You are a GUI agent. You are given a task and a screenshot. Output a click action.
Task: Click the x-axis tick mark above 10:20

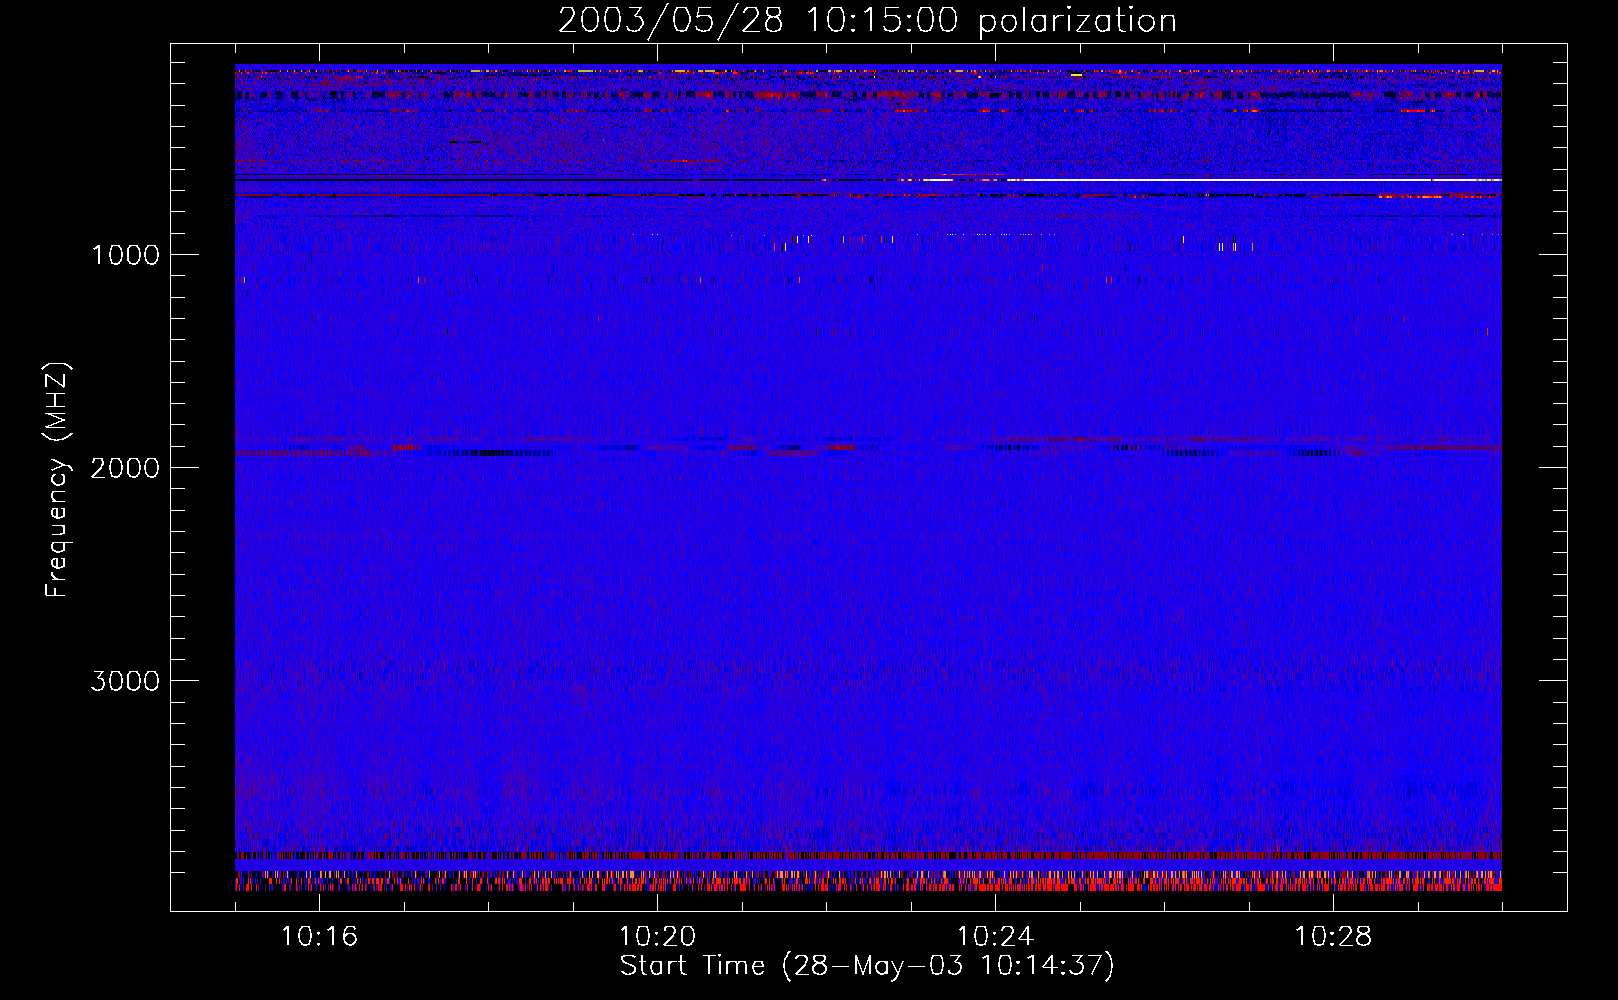point(657,905)
